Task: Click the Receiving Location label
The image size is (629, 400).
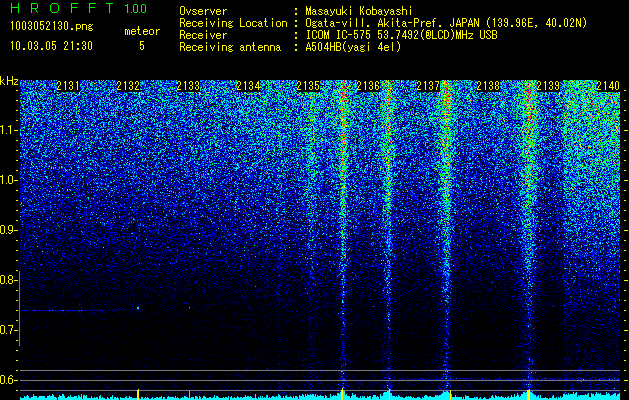Action: [233, 23]
